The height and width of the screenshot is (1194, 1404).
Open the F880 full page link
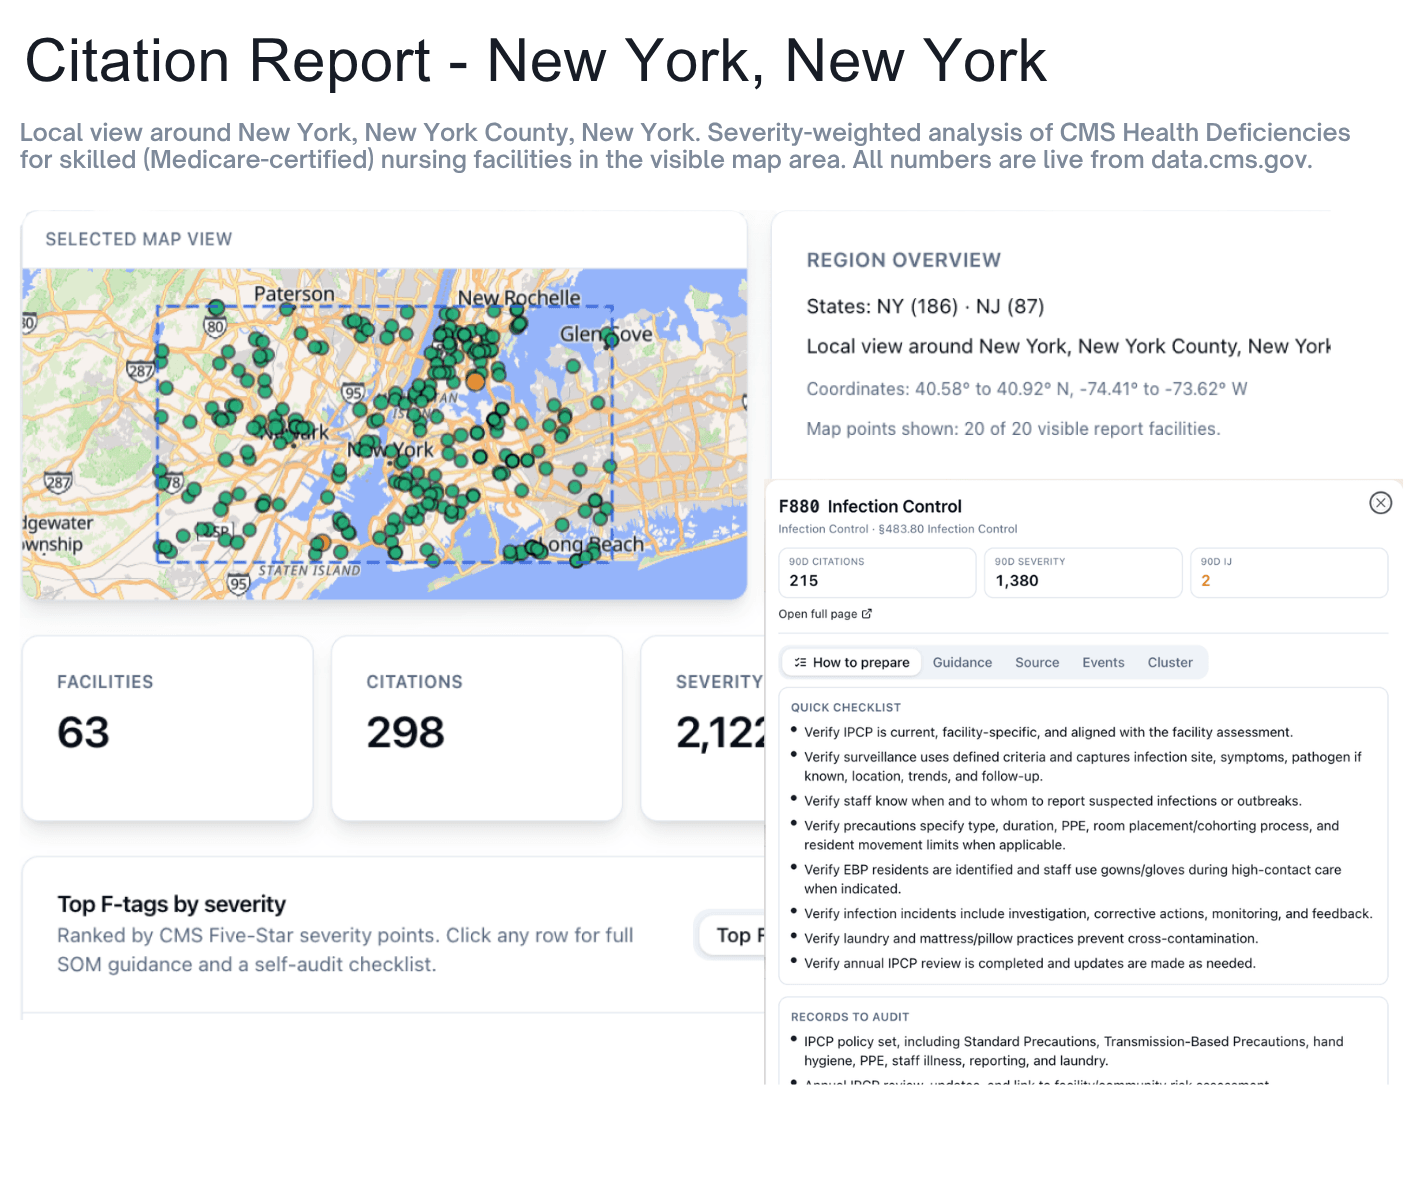825,614
